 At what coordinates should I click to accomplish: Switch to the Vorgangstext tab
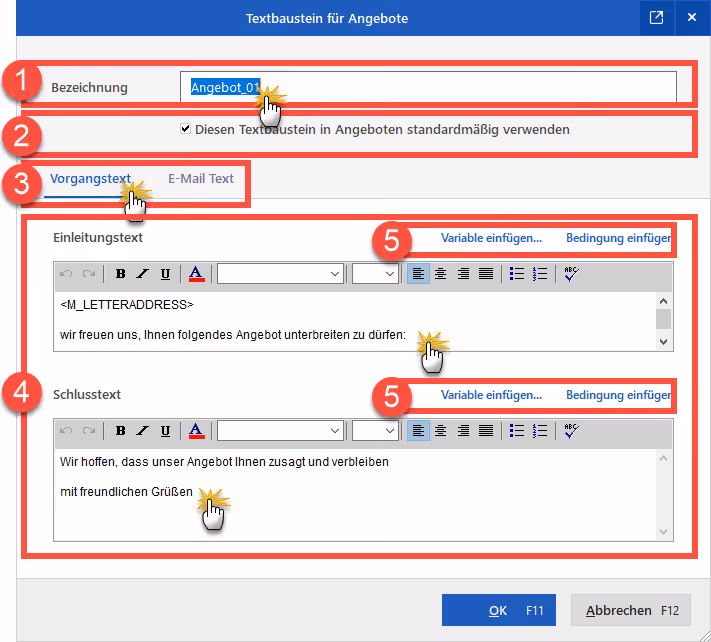click(91, 179)
